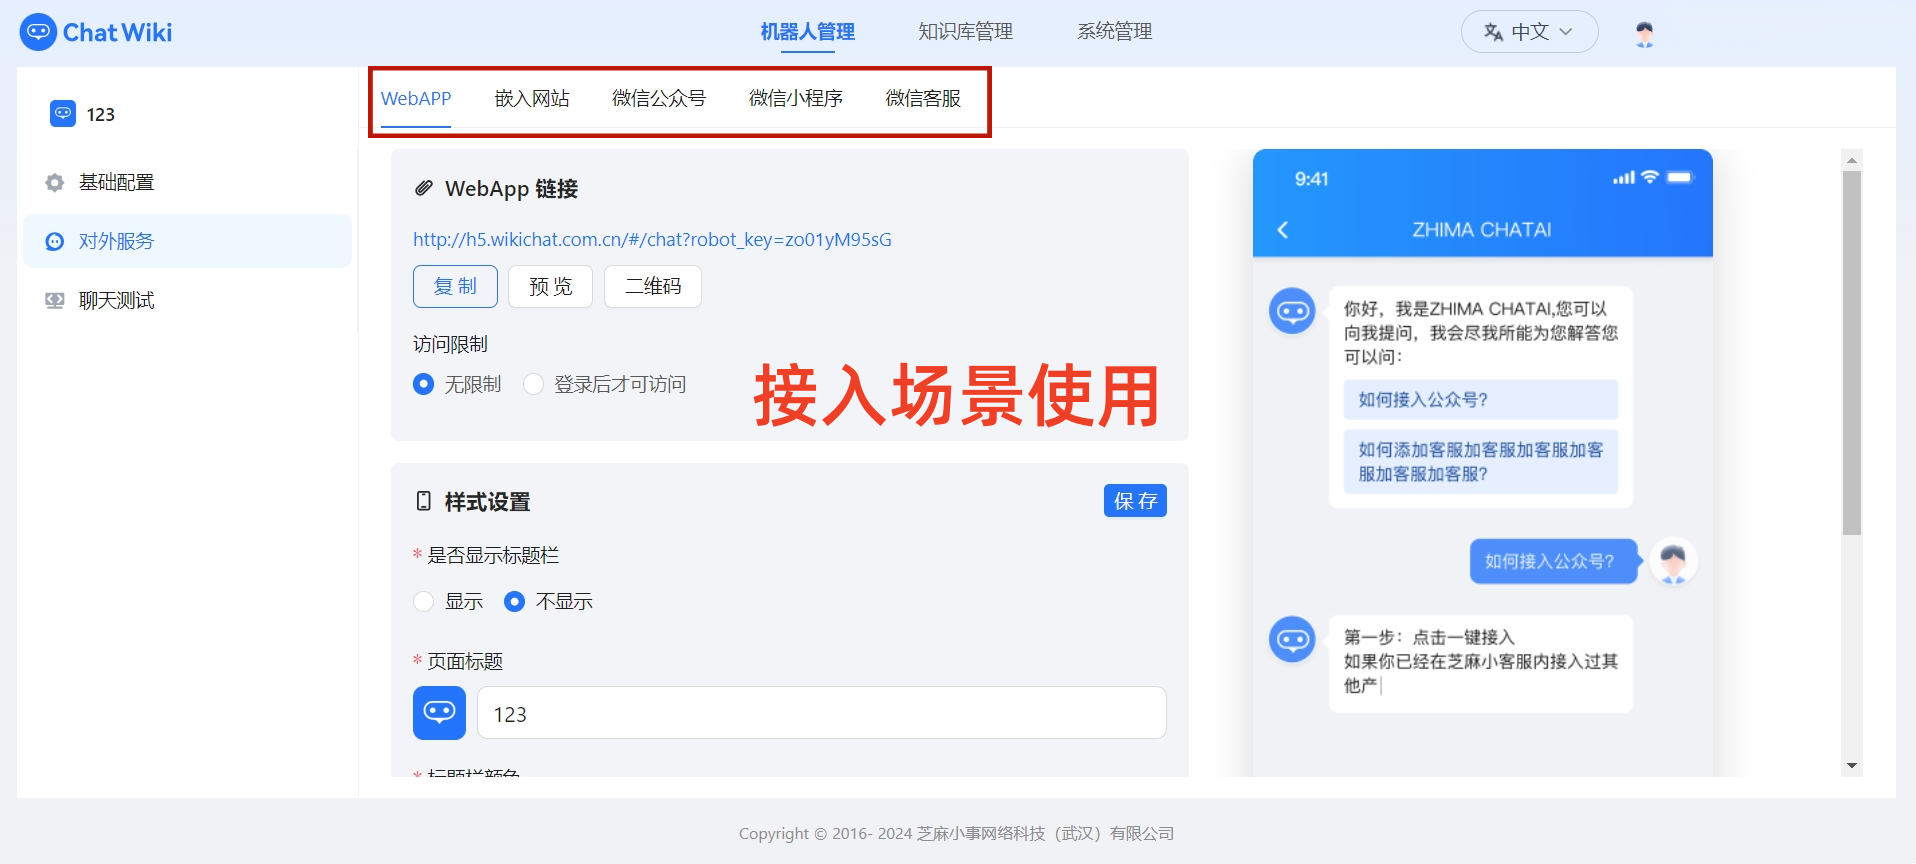Open the h5.wikichat.com WebApp link
Image resolution: width=1916 pixels, height=864 pixels.
pyautogui.click(x=652, y=239)
